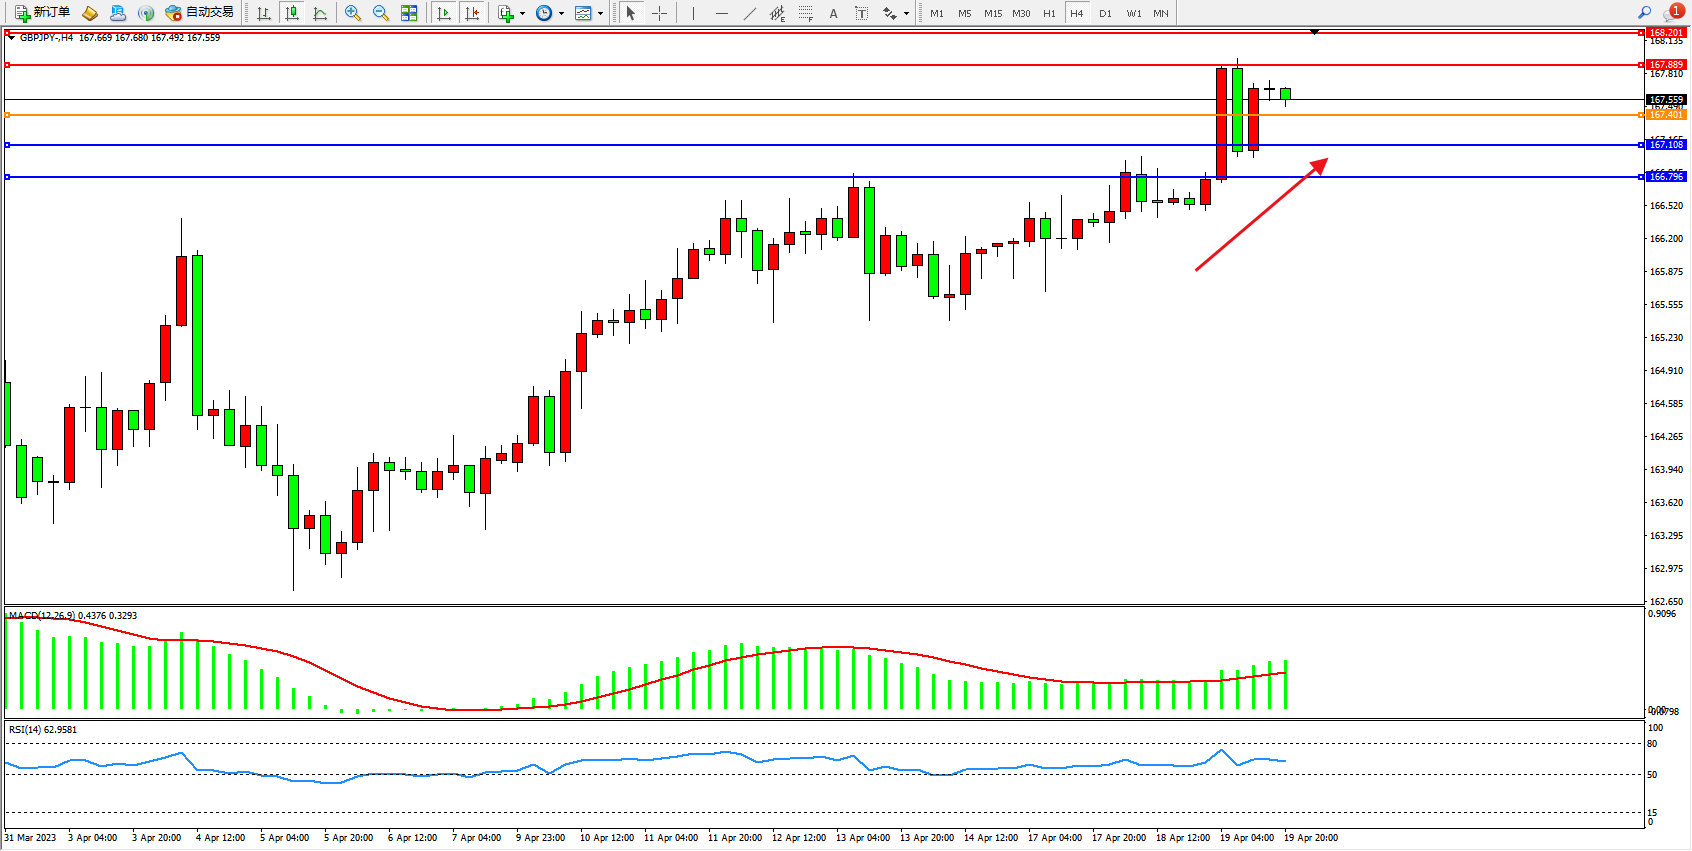Toggle AutoTrading (自动交易) button
The width and height of the screenshot is (1692, 851).
200,13
